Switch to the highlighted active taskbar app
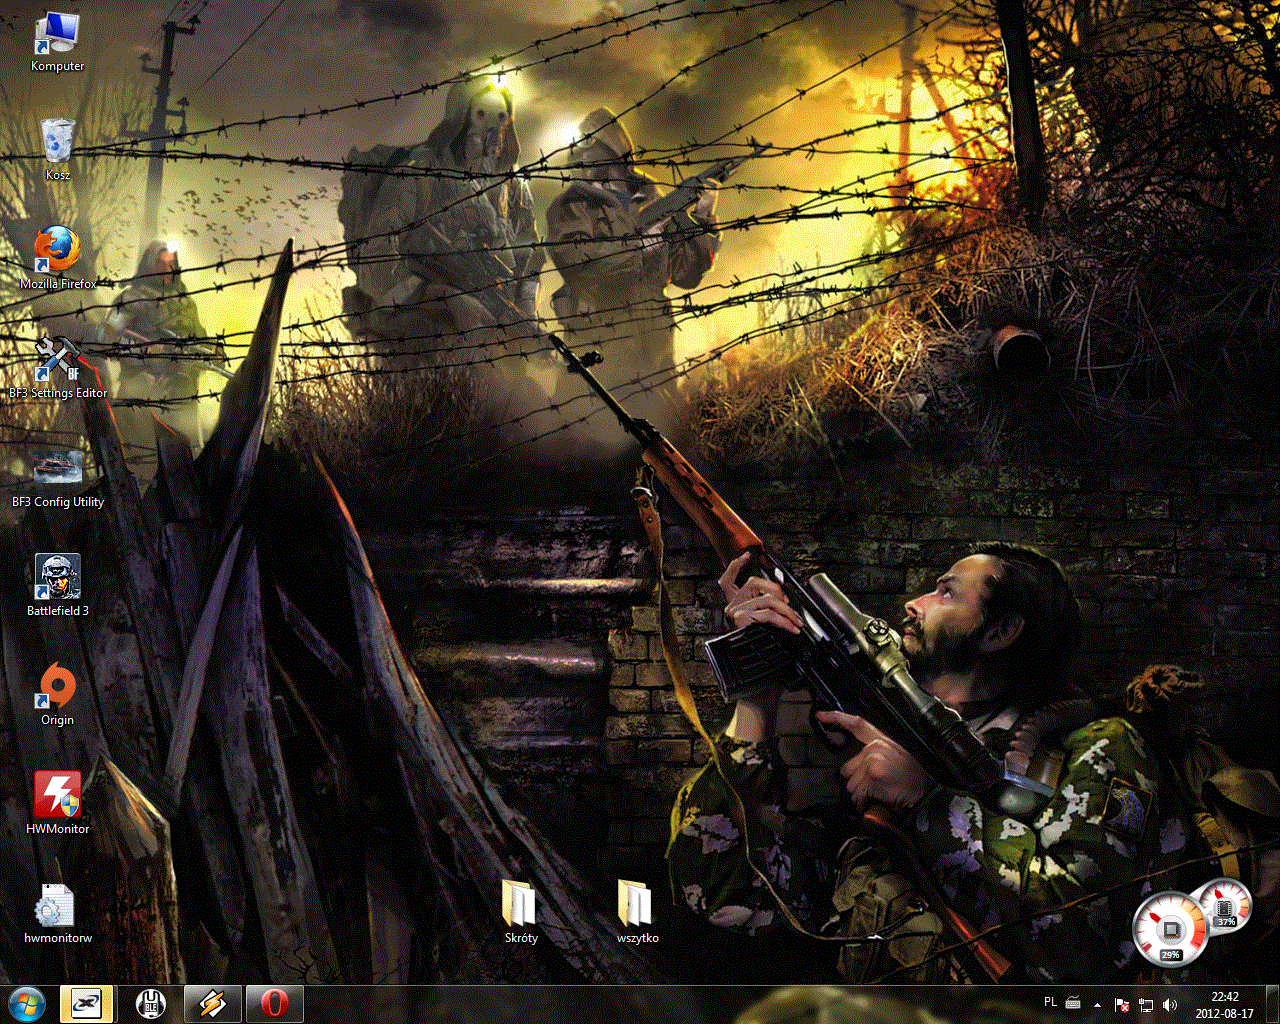The image size is (1280, 1024). point(87,1003)
